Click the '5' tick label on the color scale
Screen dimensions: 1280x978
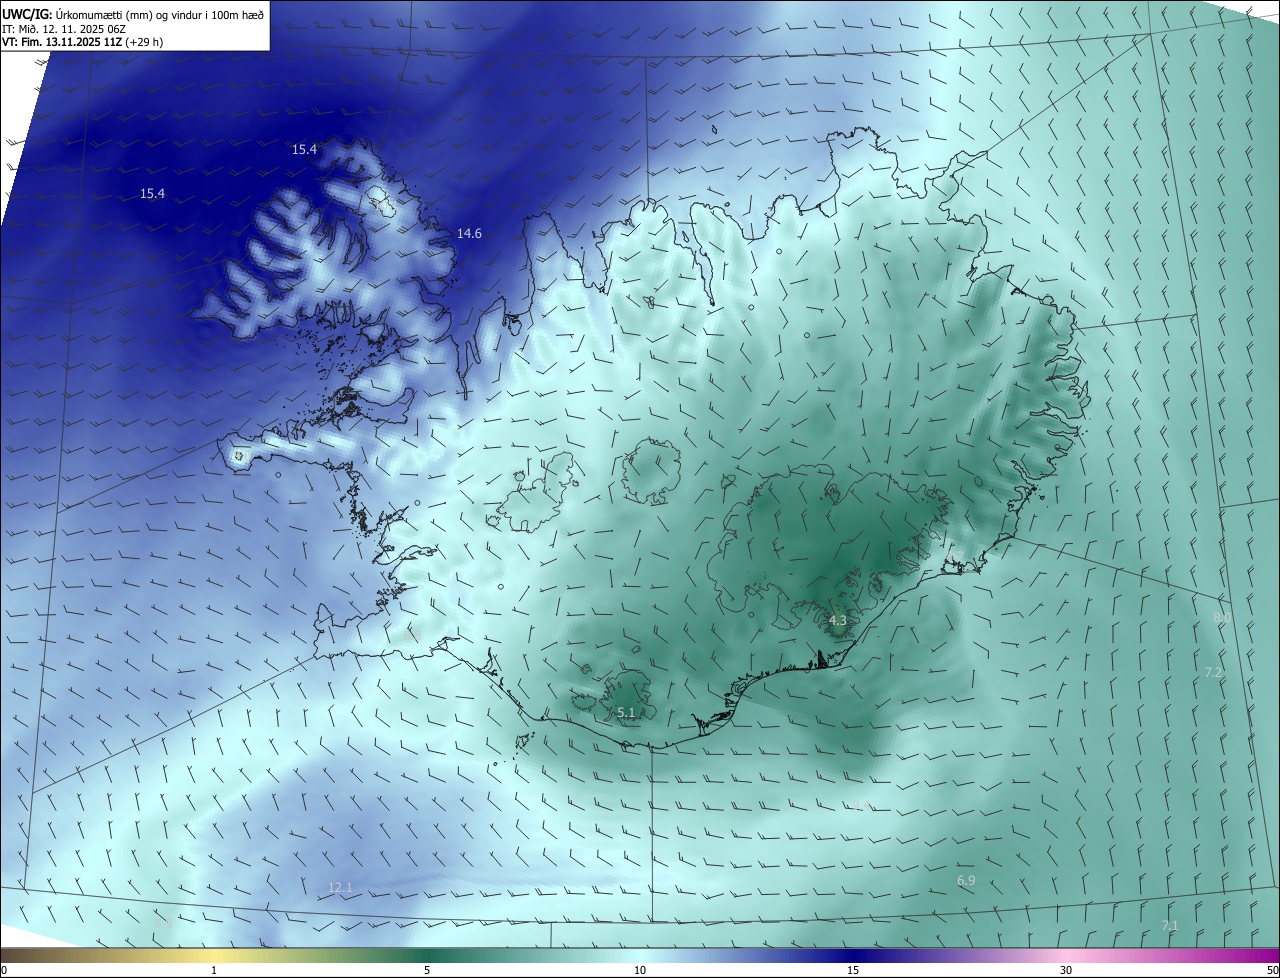point(427,970)
